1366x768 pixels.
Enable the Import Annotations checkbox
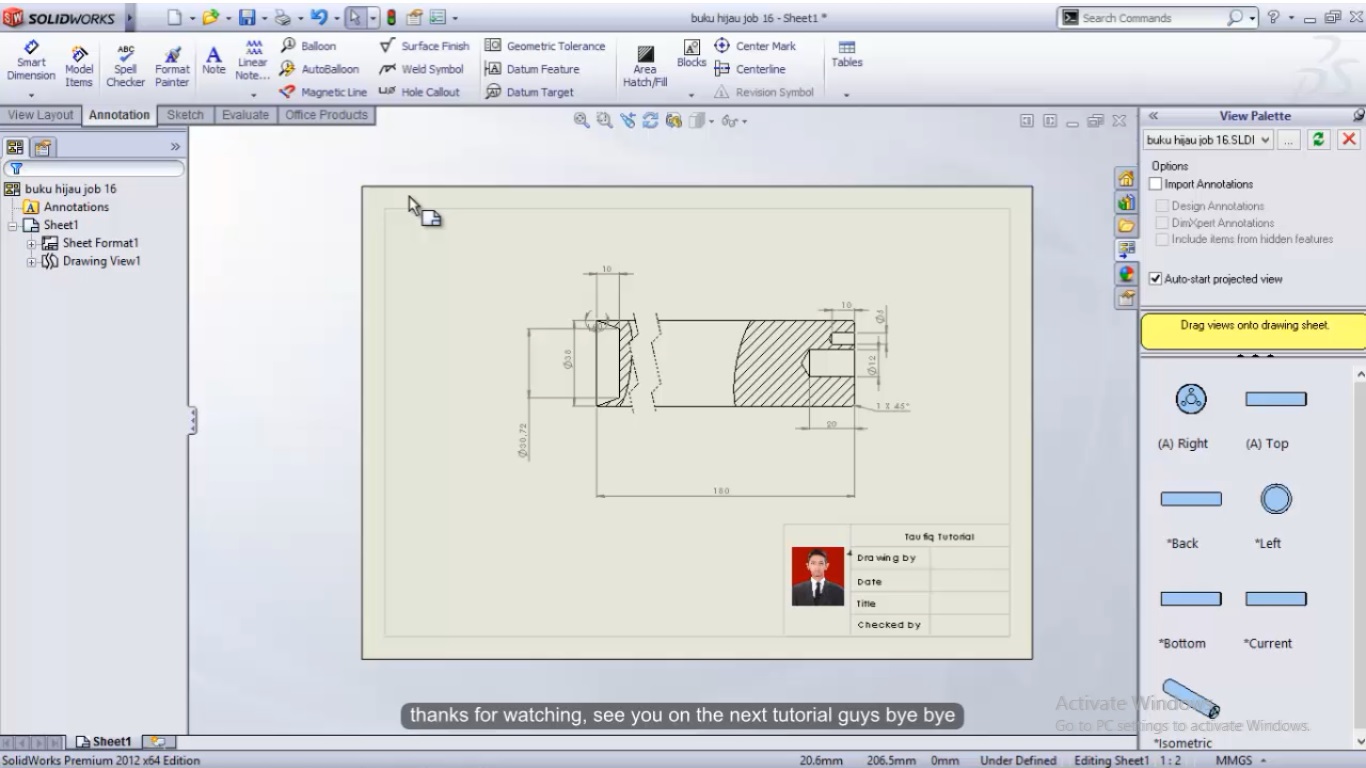pos(1155,183)
